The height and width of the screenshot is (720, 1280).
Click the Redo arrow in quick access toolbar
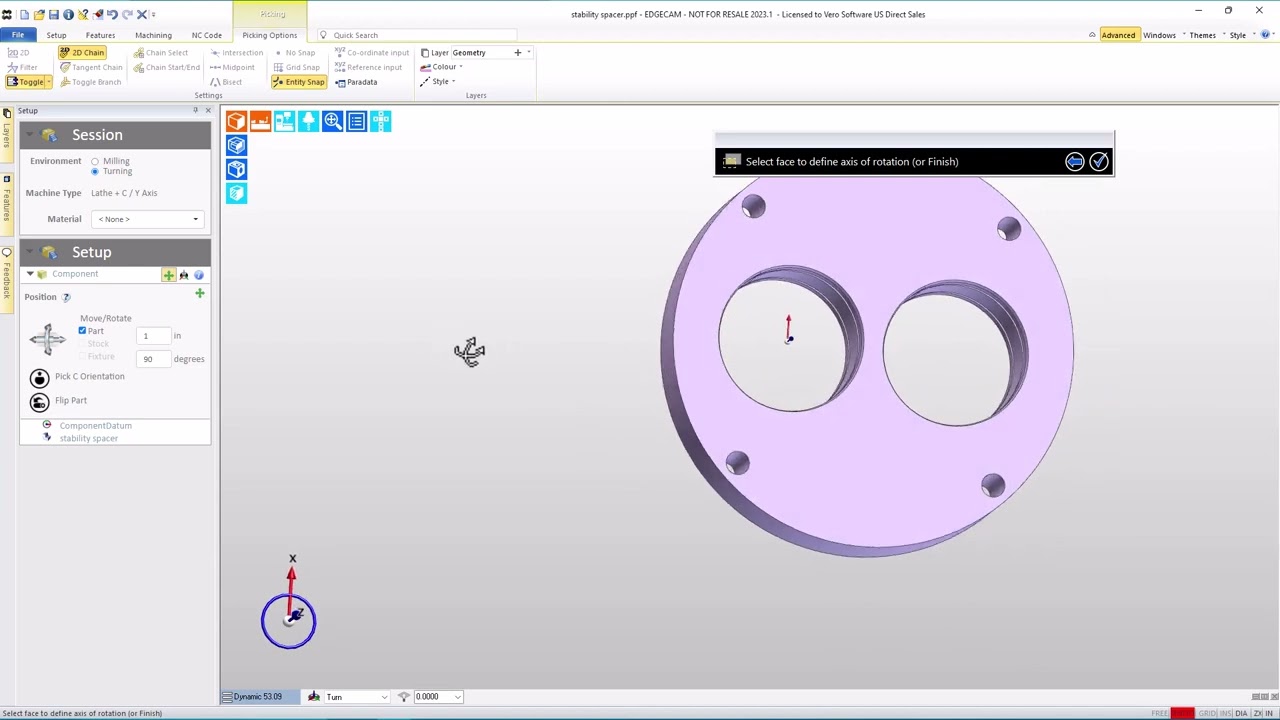click(127, 14)
